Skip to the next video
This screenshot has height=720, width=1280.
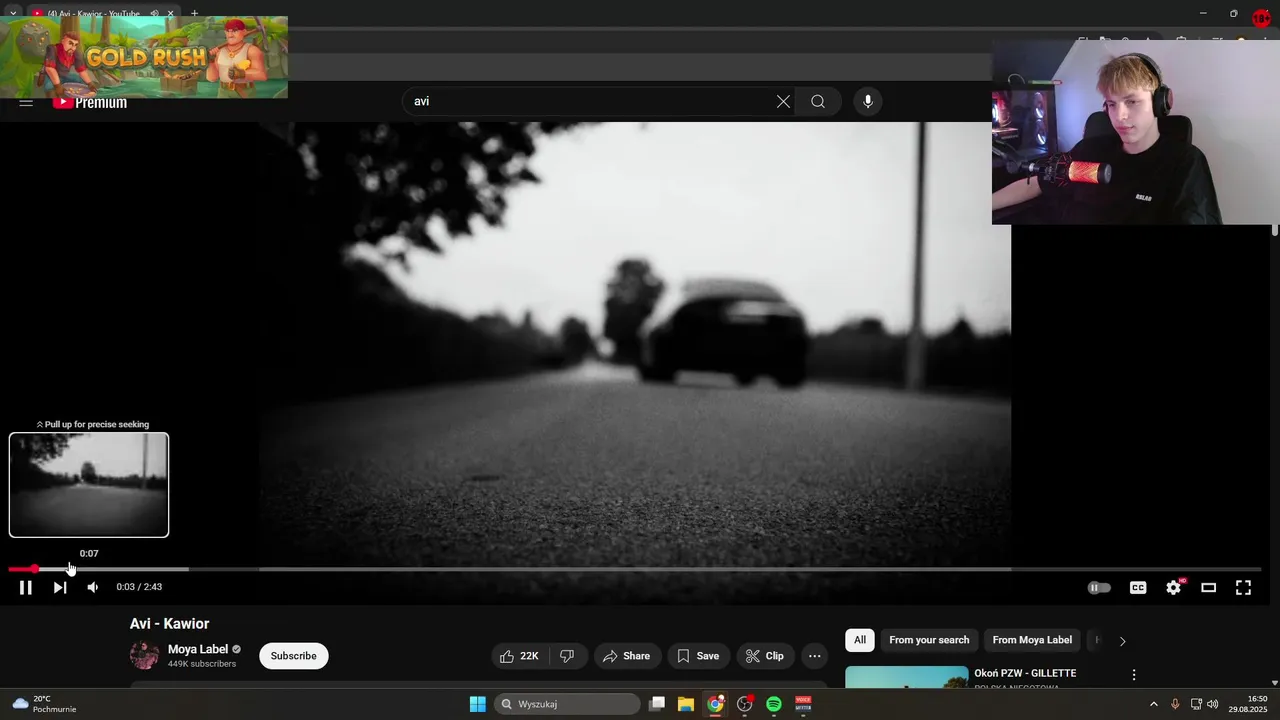point(60,588)
